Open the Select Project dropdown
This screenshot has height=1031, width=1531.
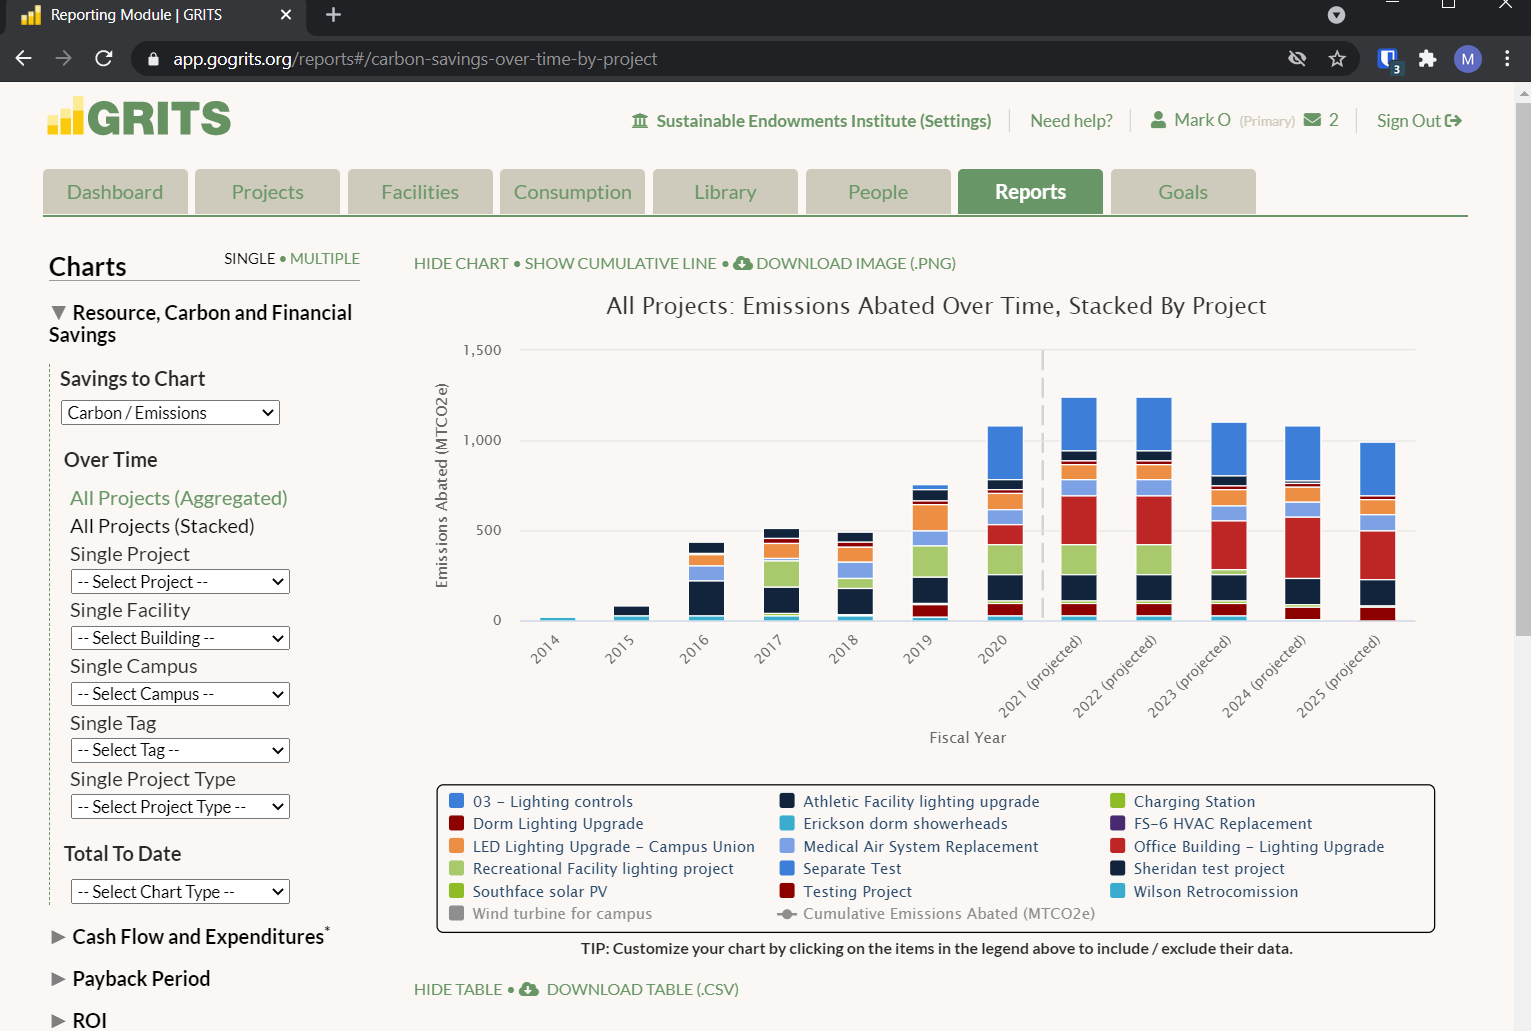(x=180, y=582)
